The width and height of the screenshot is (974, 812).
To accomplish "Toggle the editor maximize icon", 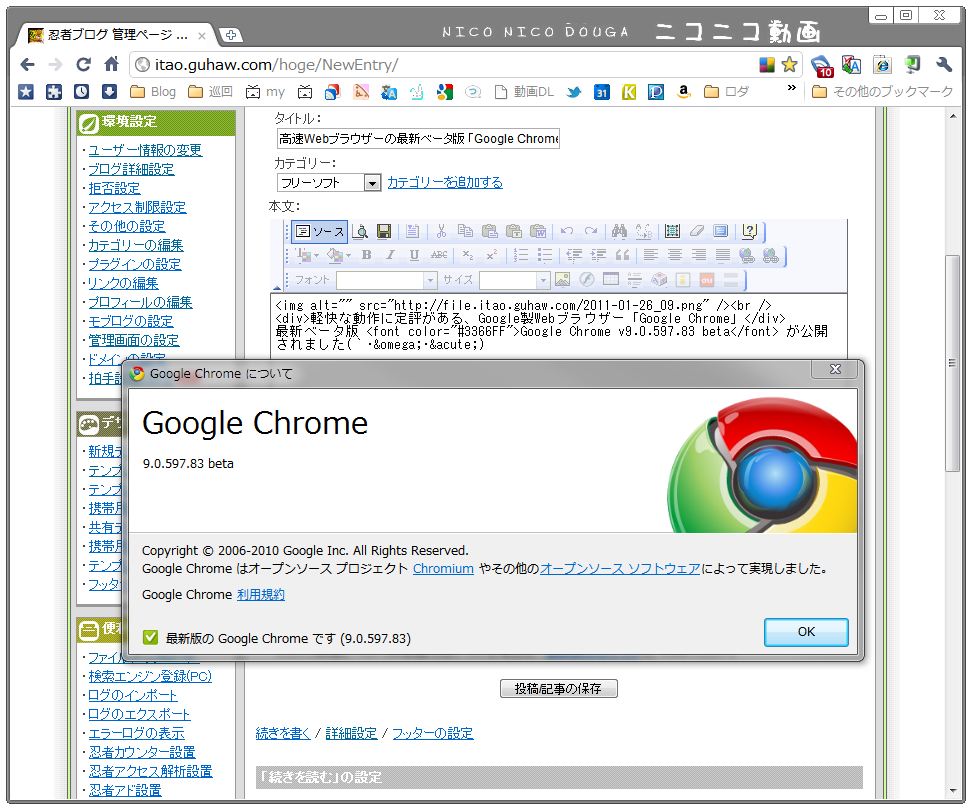I will (721, 232).
